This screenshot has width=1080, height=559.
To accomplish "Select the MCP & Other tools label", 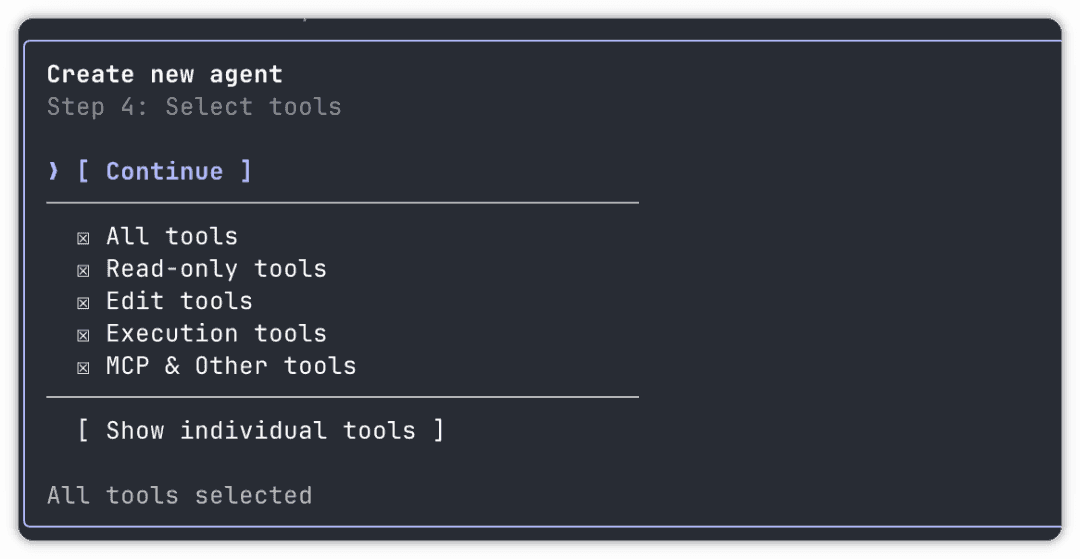I will [x=231, y=366].
